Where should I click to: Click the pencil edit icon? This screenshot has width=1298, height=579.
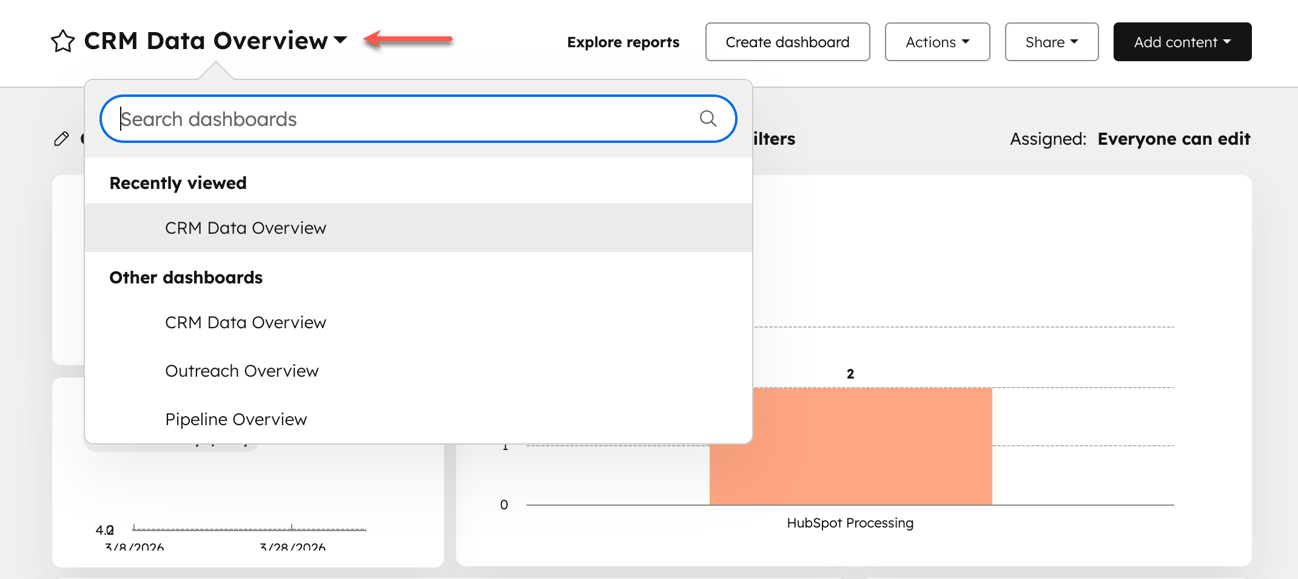[x=62, y=139]
